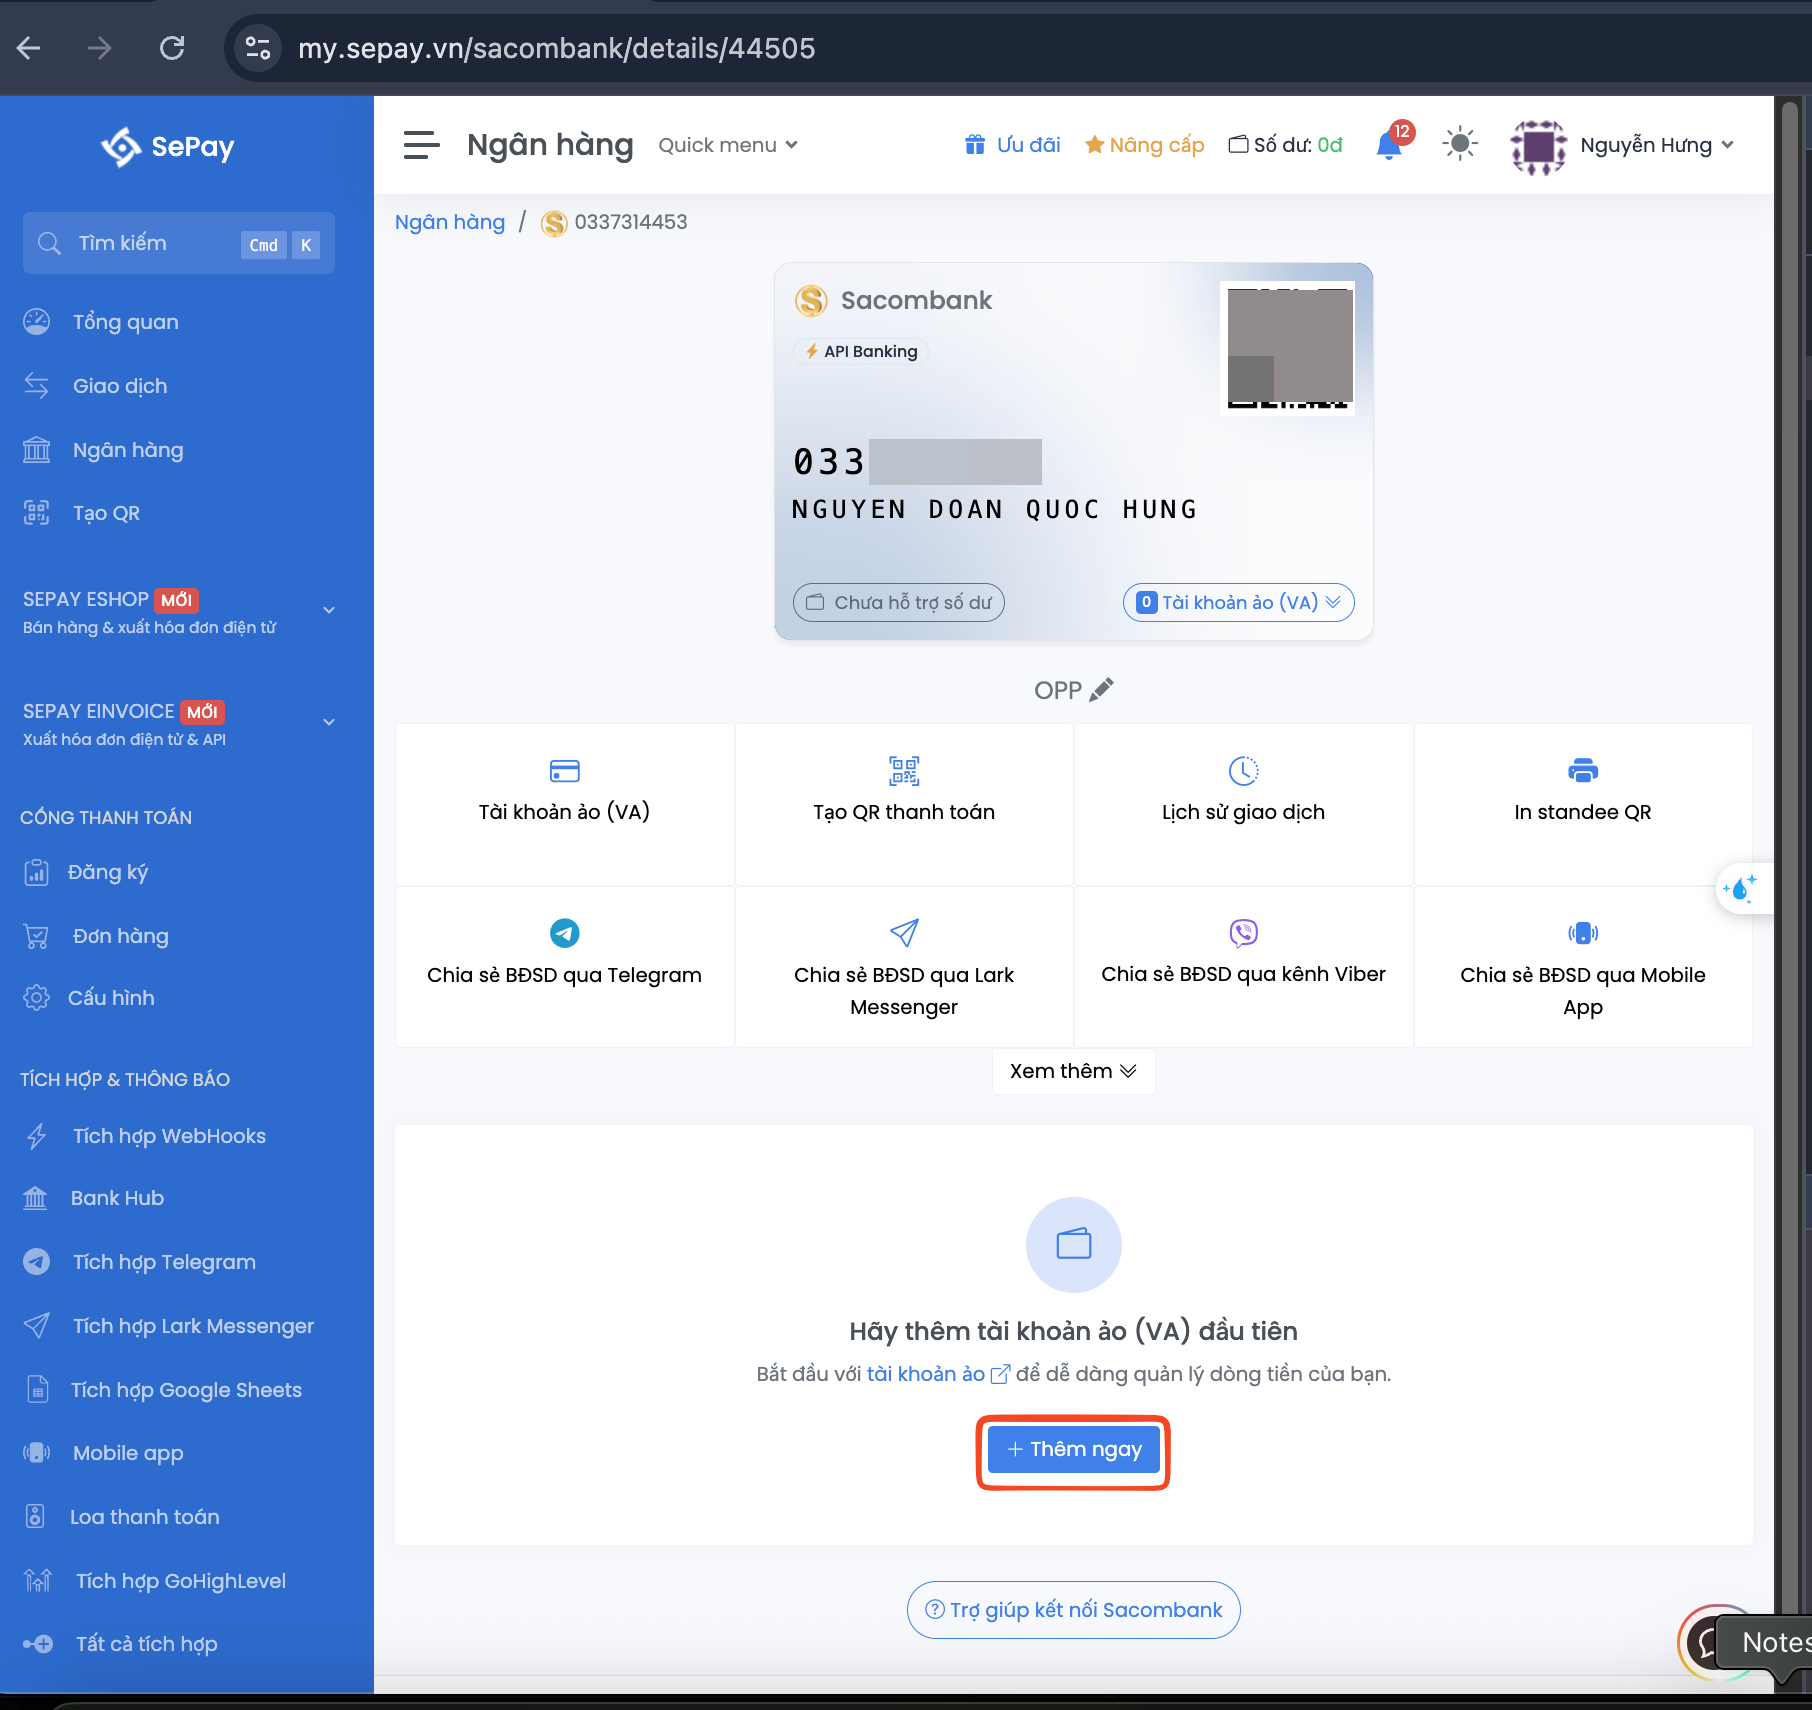
Task: Click the browser reload button
Action: click(172, 48)
